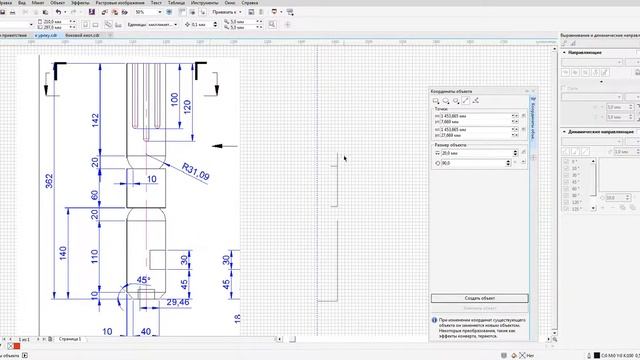Click the Undo arrow icon
640x360 pixels.
58,12
